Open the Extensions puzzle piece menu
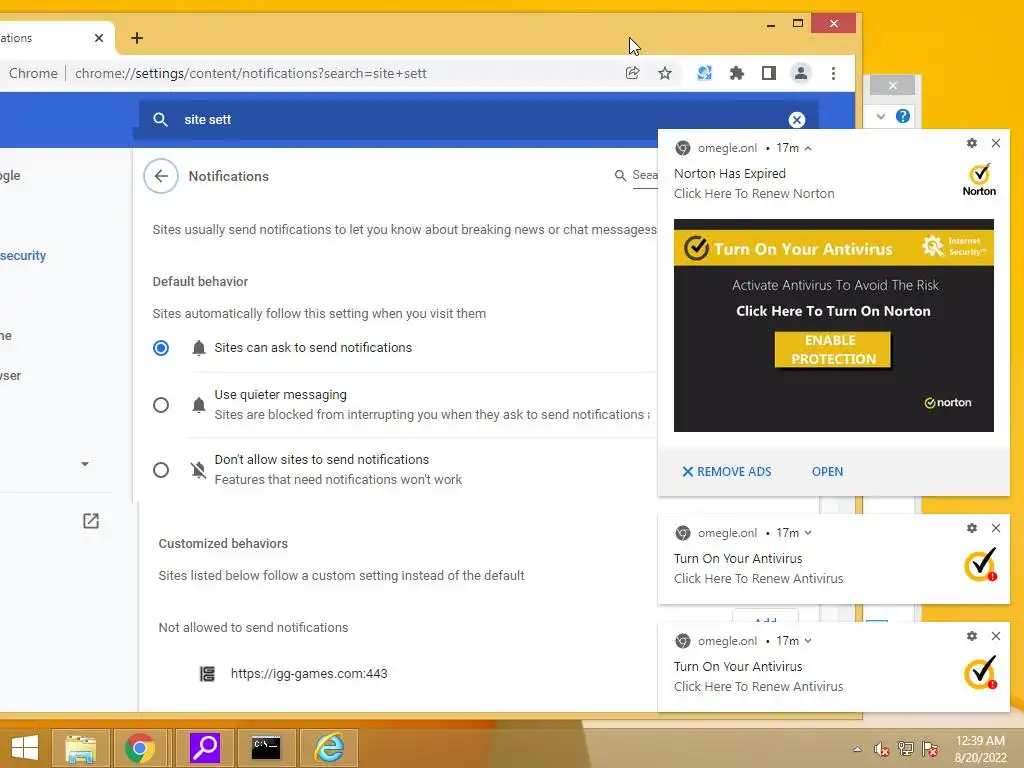The width and height of the screenshot is (1024, 768). pos(737,73)
